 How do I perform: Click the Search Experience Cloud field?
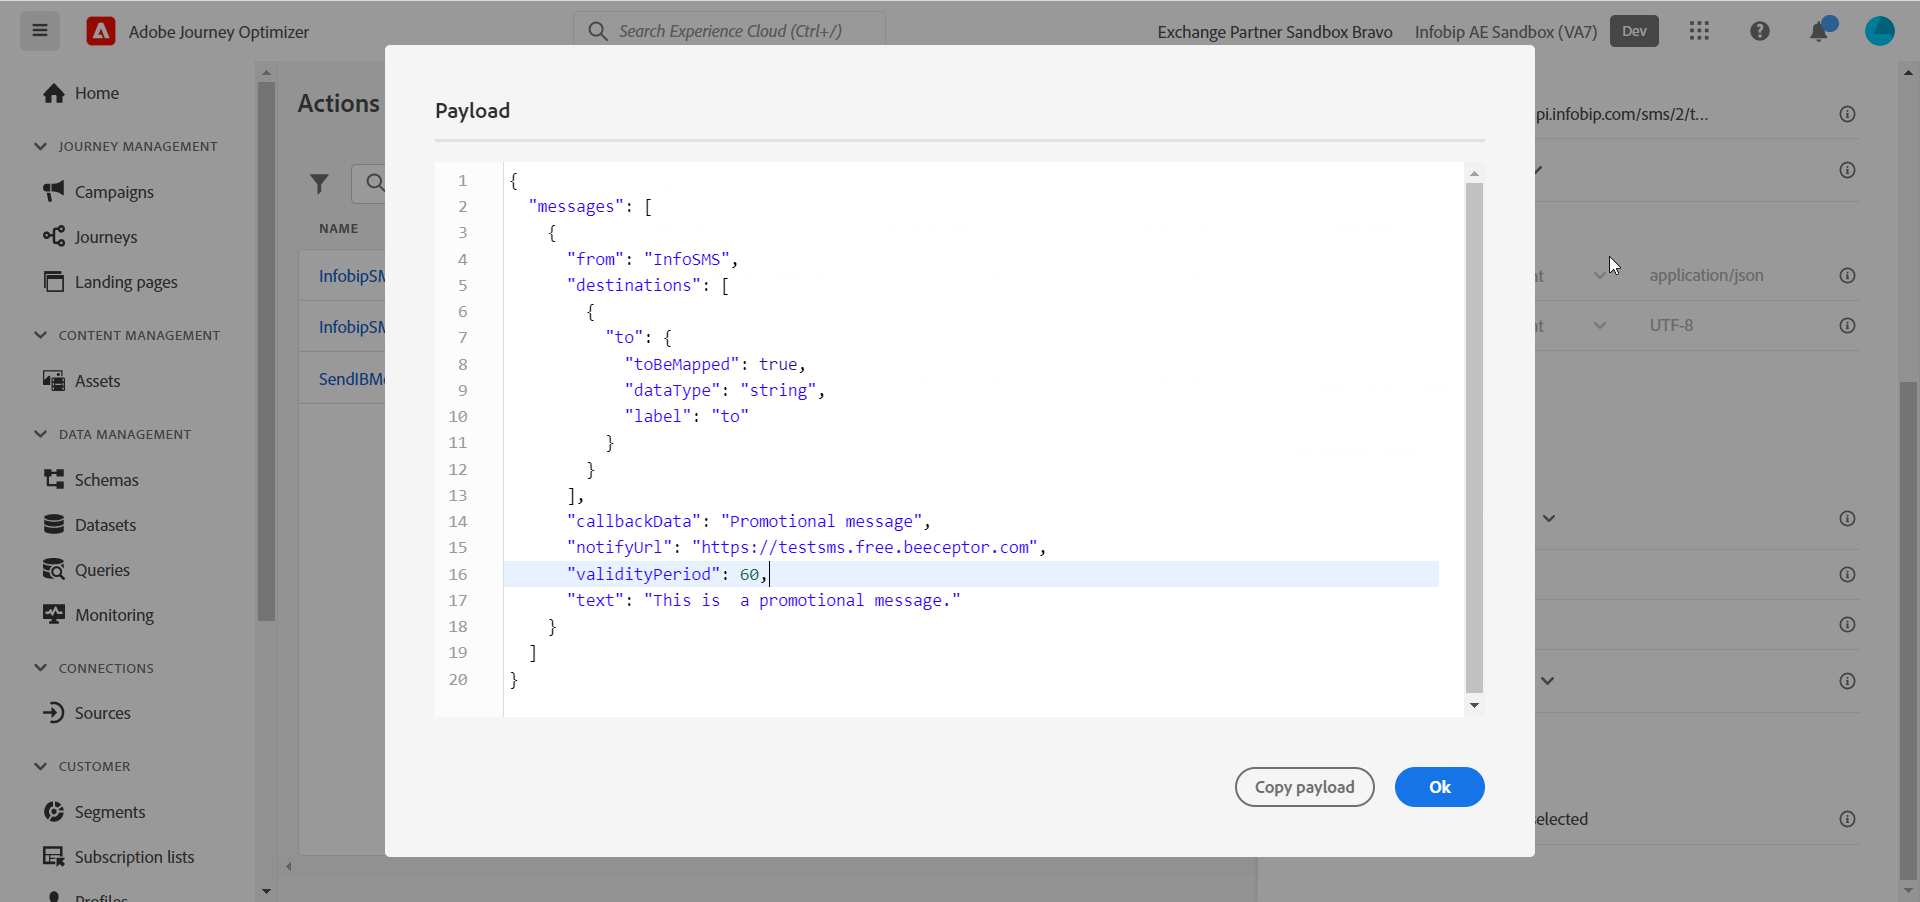pyautogui.click(x=730, y=31)
